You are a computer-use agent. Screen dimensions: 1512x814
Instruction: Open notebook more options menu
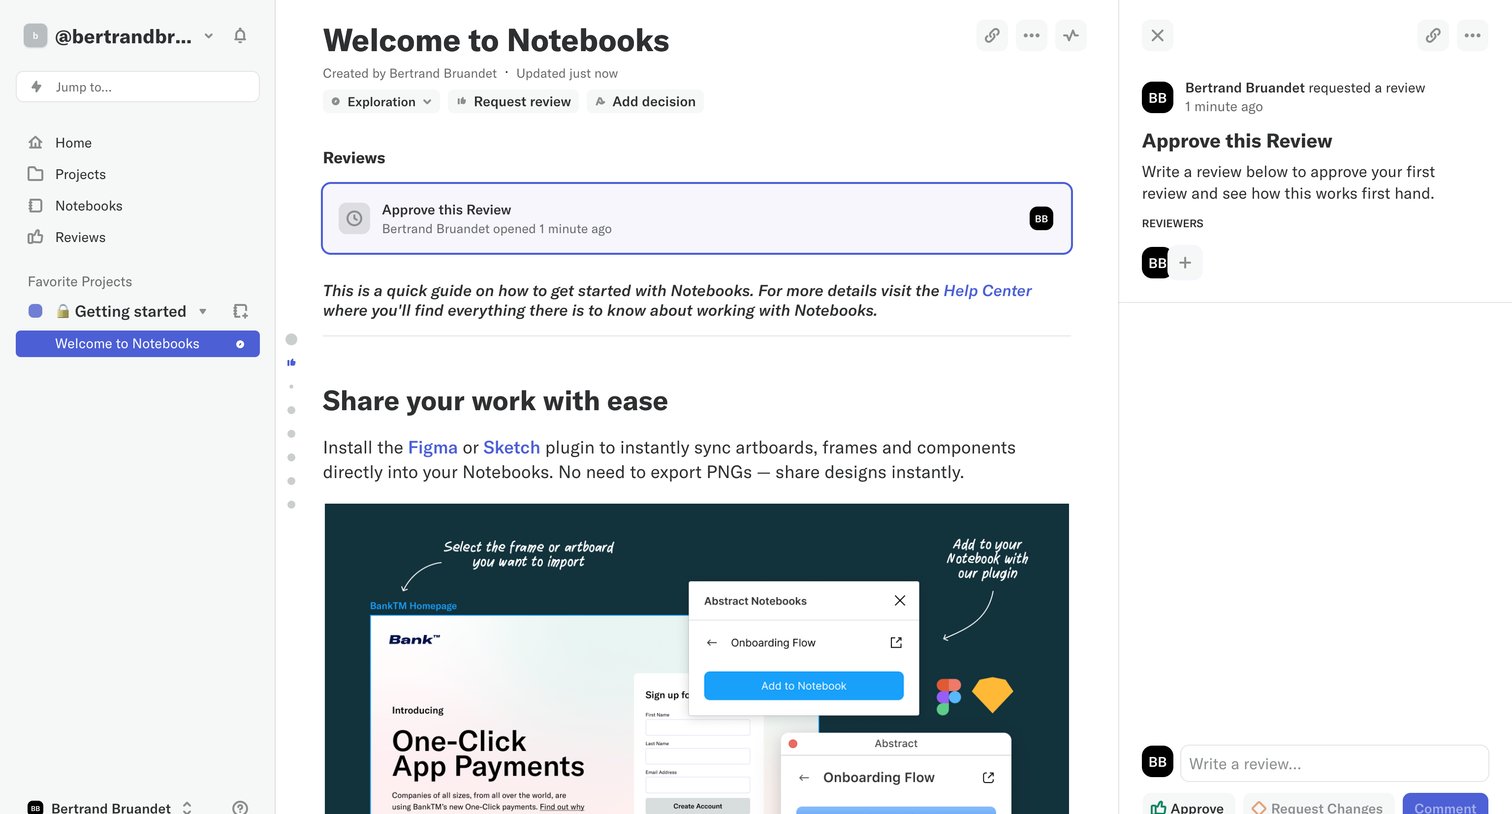(1031, 36)
